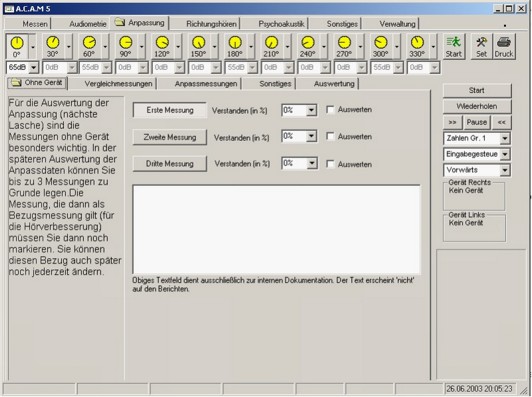Switch to the Psychoakustik tab

[x=281, y=24]
